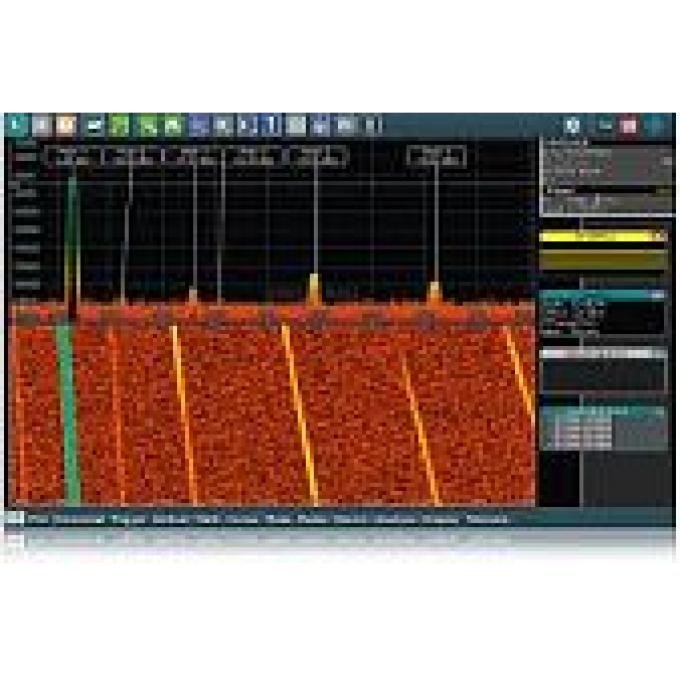
Task: Click the purple-blue icon right of green icons
Action: [199, 126]
